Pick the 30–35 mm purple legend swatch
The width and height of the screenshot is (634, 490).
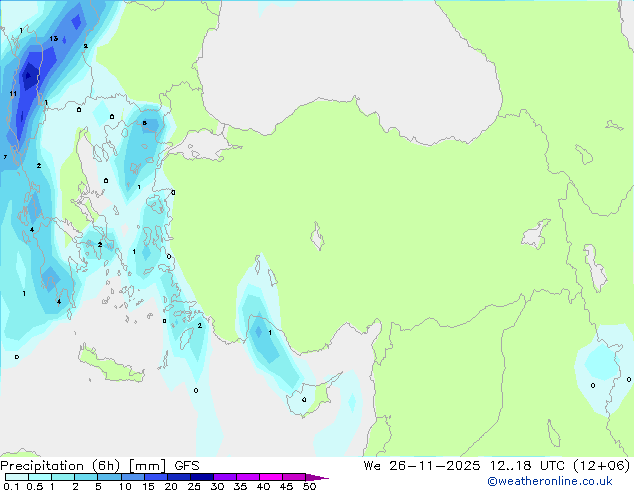[x=225, y=477]
